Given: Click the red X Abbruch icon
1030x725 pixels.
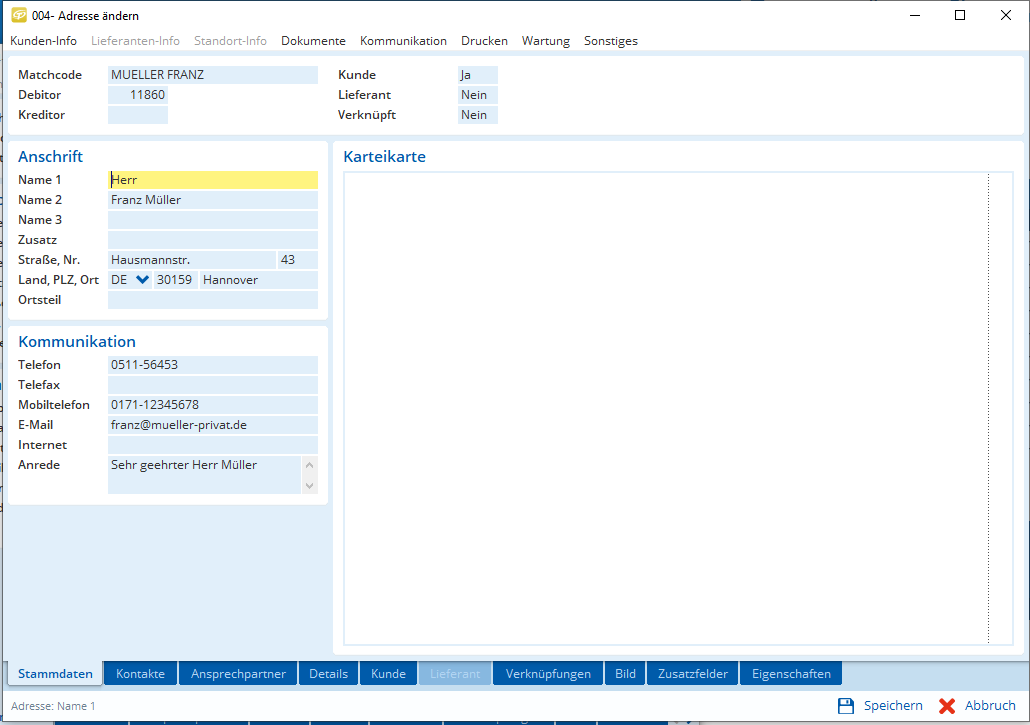Looking at the screenshot, I should (947, 706).
